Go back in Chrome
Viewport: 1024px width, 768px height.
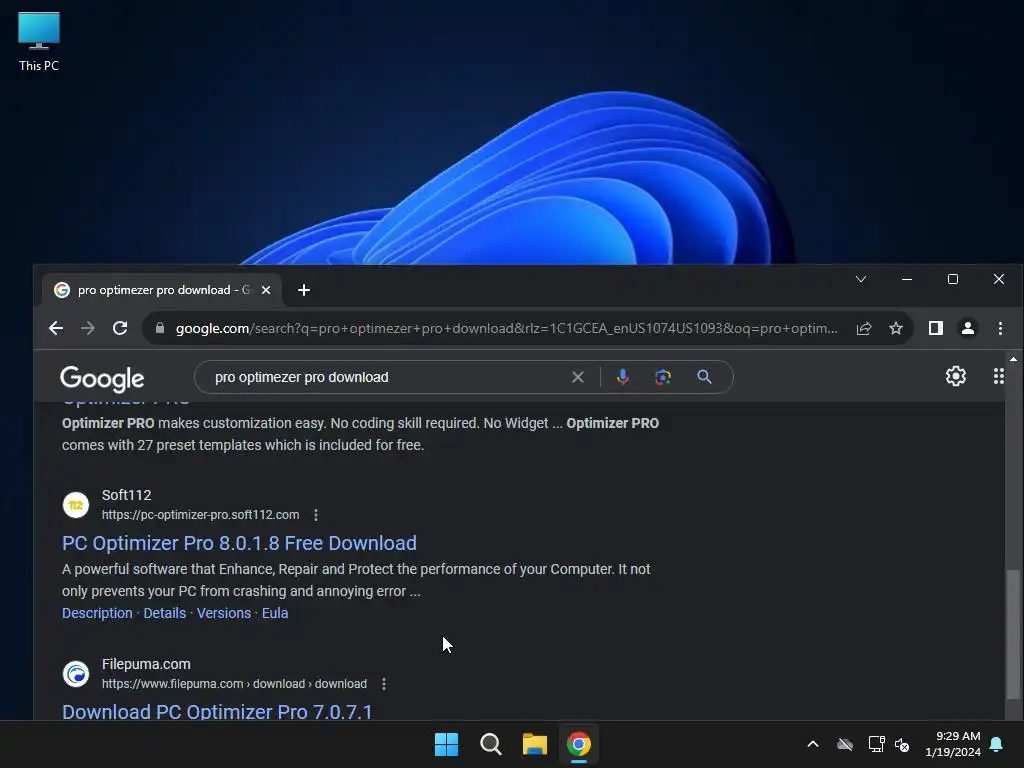pyautogui.click(x=56, y=328)
